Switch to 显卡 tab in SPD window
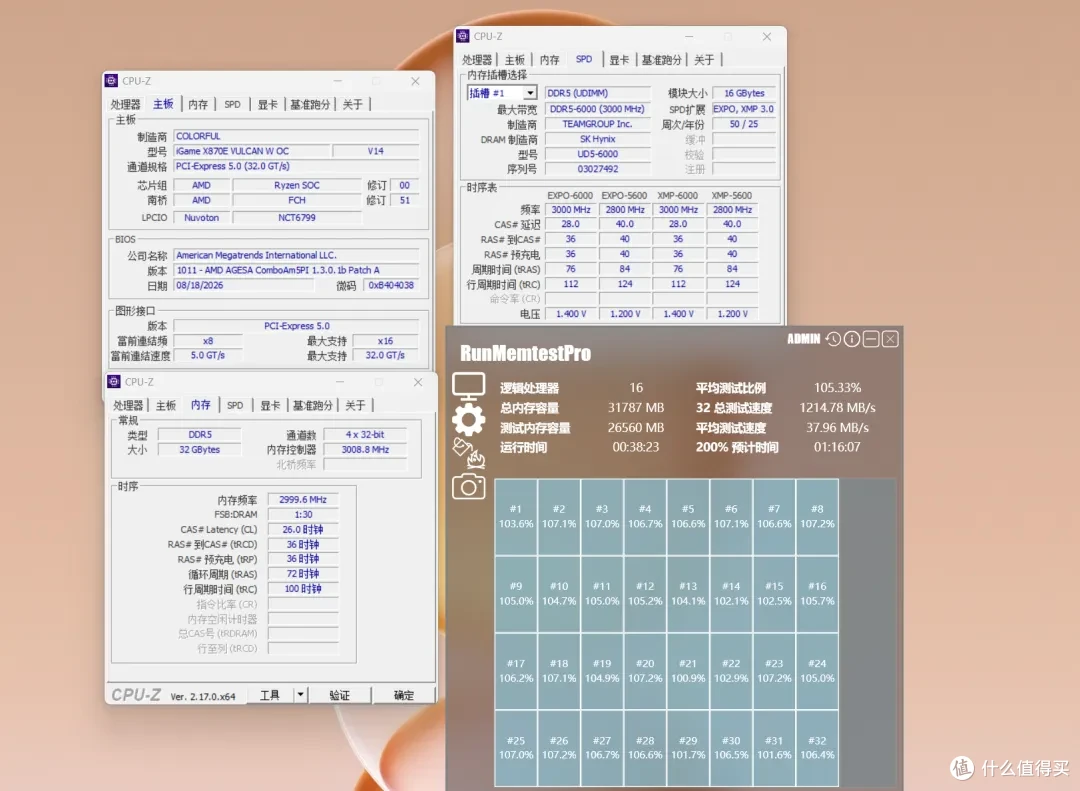The height and width of the screenshot is (791, 1080). pyautogui.click(x=619, y=60)
